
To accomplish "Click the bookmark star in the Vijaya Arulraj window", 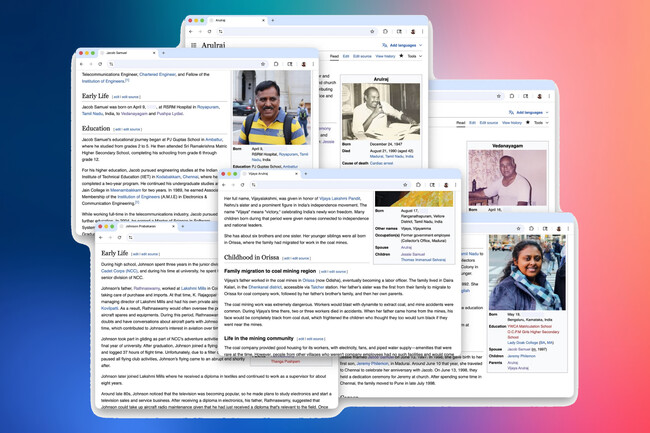I will [x=405, y=185].
